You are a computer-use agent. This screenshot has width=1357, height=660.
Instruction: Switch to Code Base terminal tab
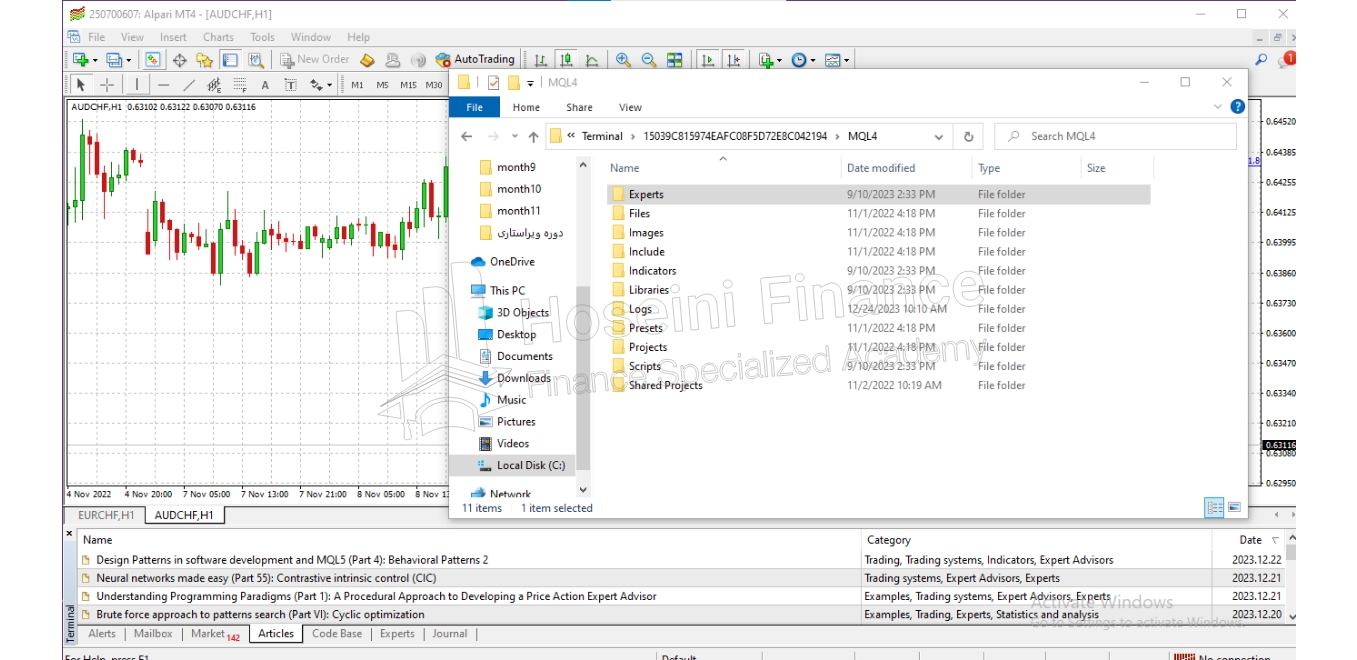337,633
